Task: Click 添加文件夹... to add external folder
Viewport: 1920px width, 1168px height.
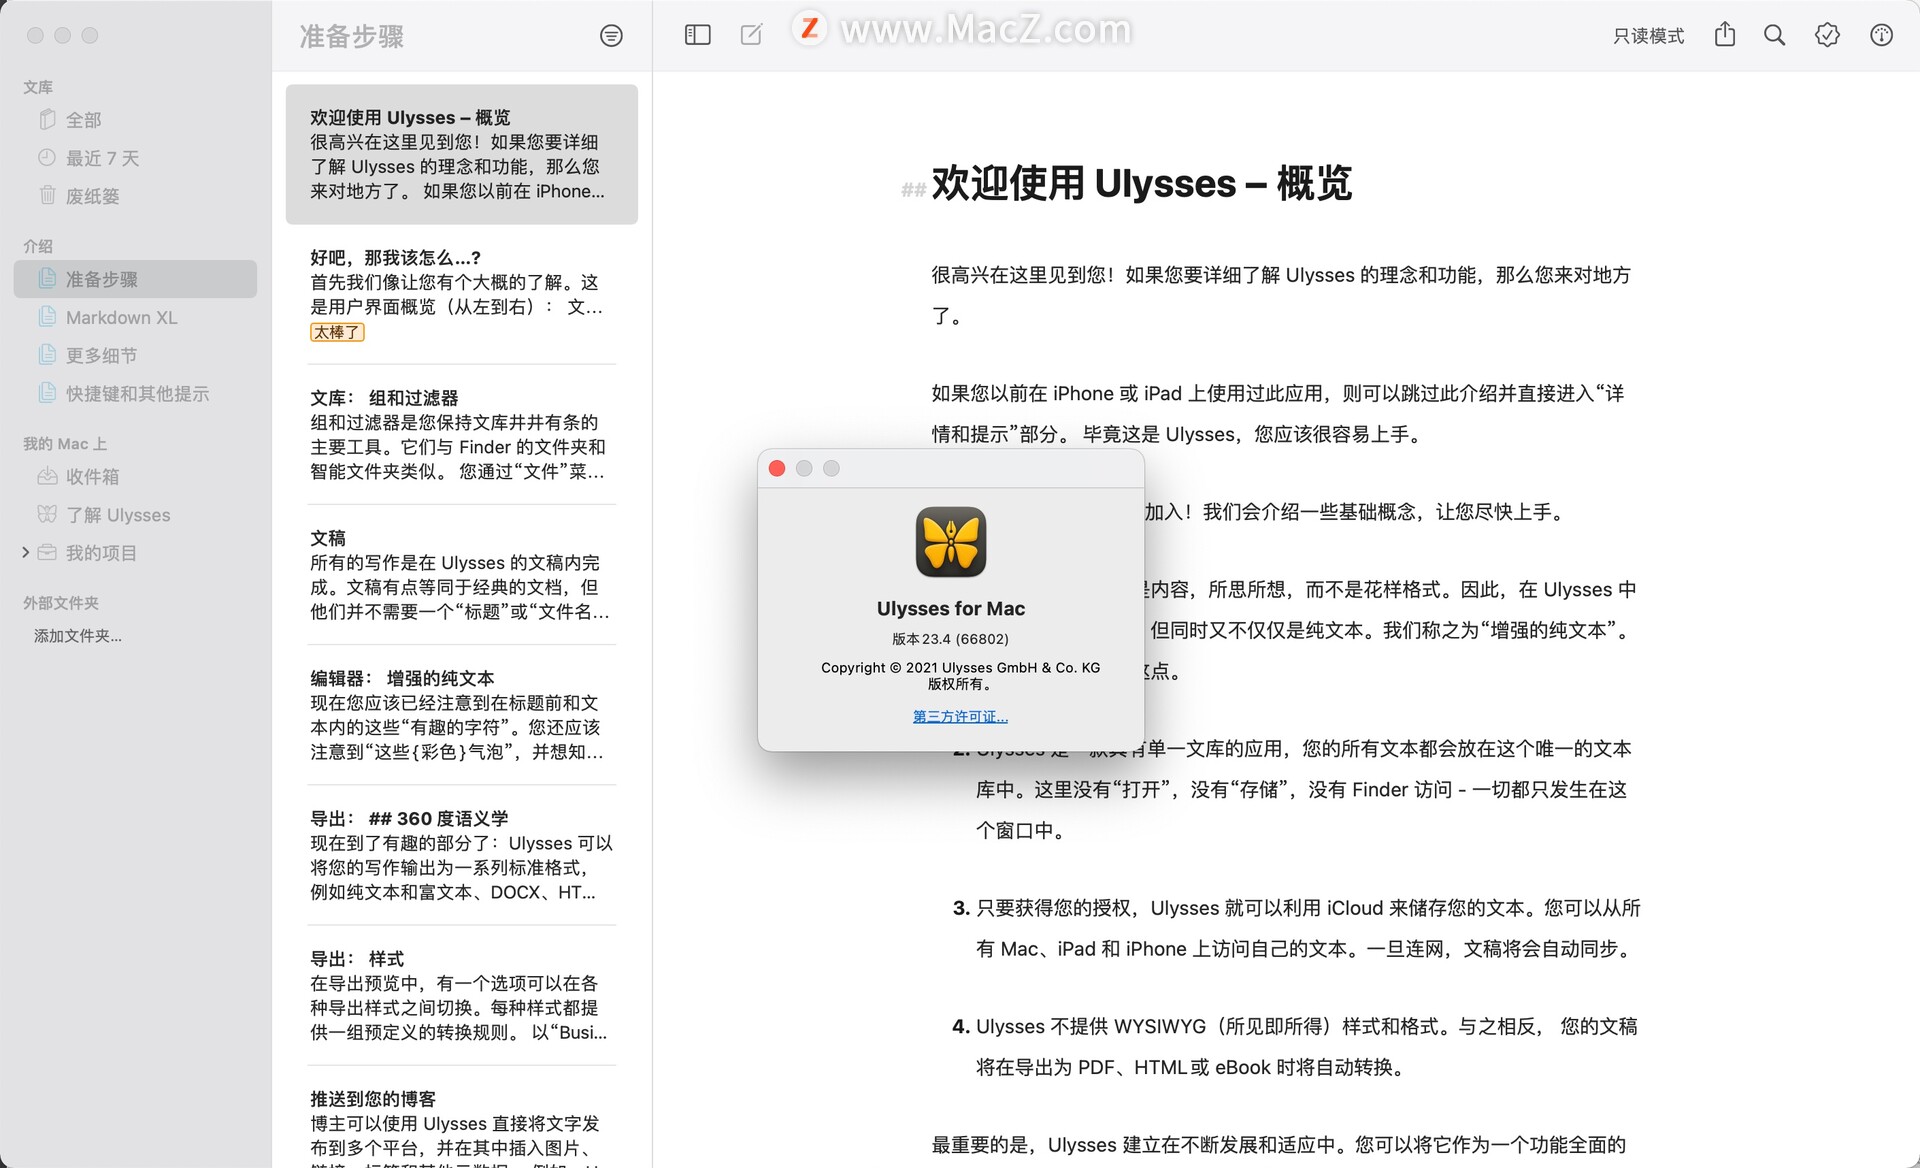Action: tap(78, 636)
